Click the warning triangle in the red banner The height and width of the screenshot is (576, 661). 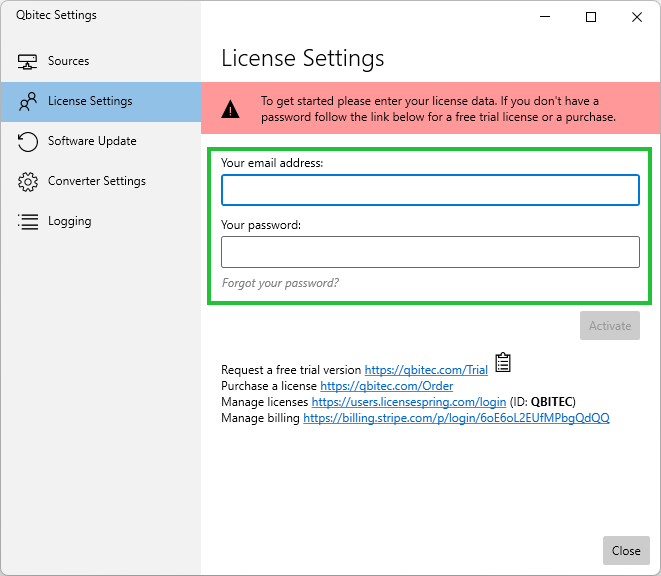pos(231,109)
